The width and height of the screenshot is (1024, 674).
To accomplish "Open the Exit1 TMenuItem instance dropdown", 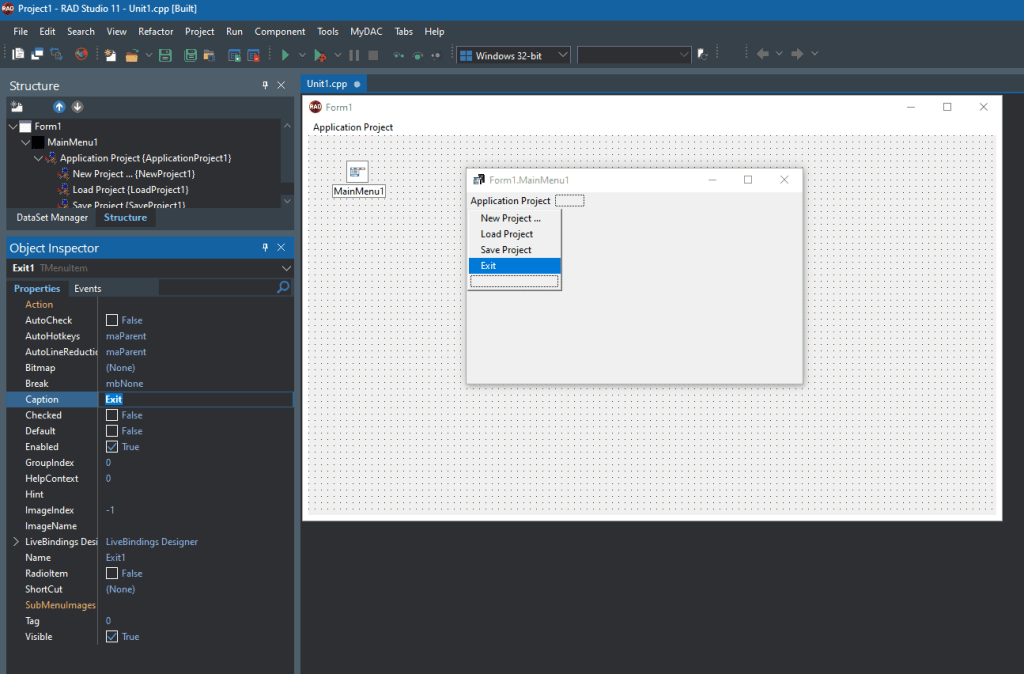I will click(x=286, y=268).
